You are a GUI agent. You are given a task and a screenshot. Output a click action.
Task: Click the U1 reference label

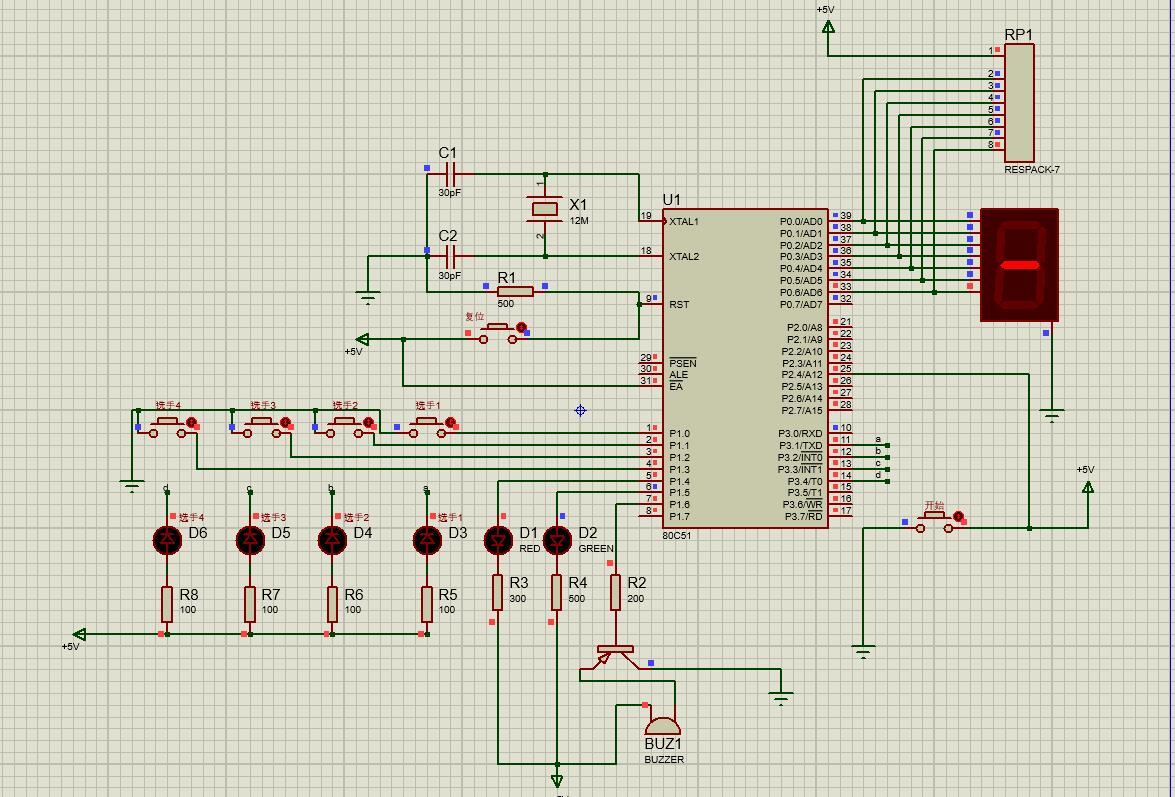(671, 200)
